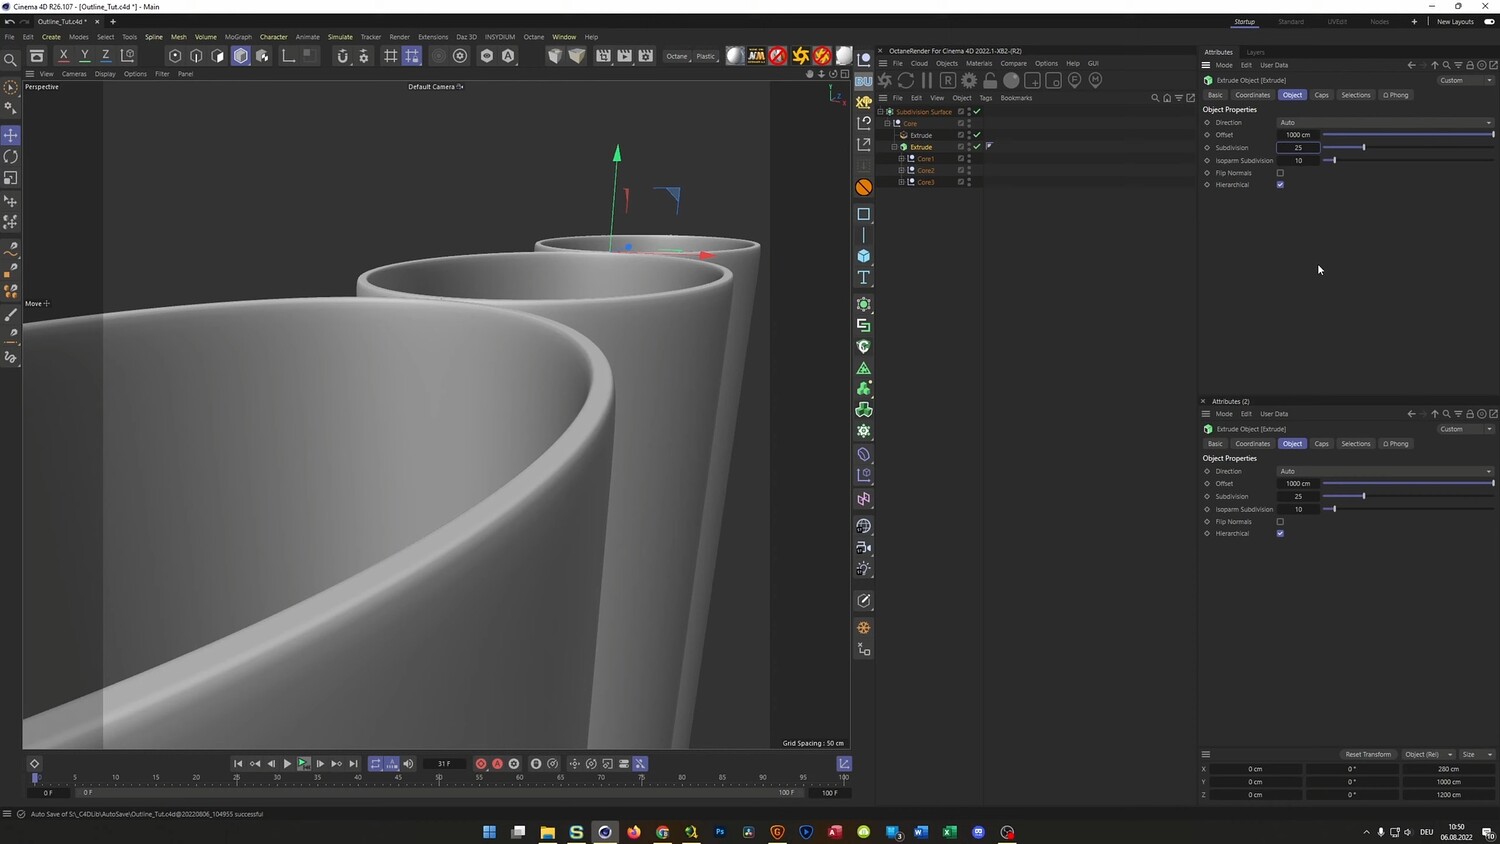Open Direction dropdown in upper Attributes panel
The width and height of the screenshot is (1500, 844).
click(1385, 122)
